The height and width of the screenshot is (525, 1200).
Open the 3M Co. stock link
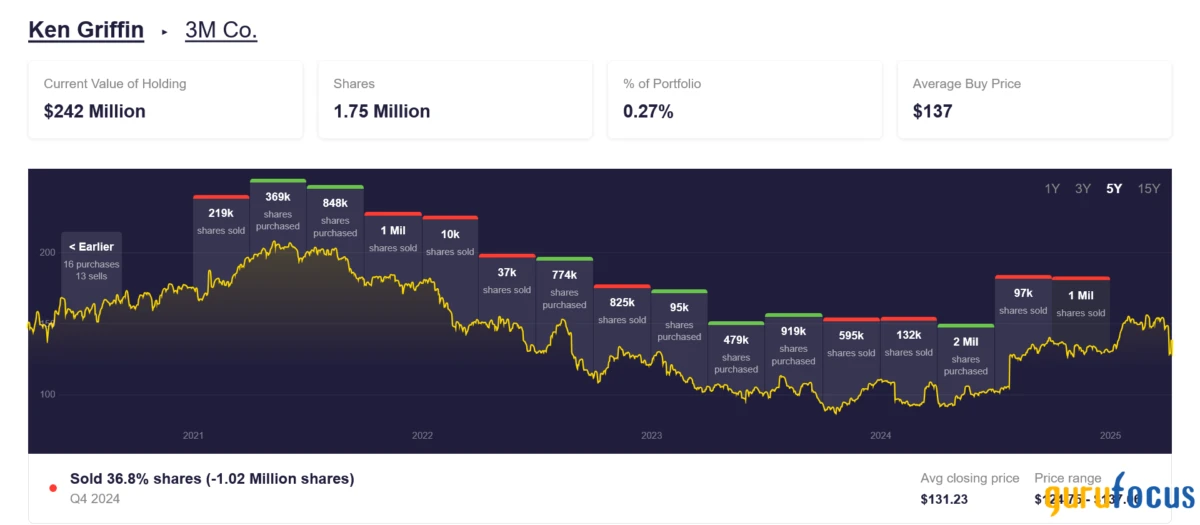click(x=221, y=30)
